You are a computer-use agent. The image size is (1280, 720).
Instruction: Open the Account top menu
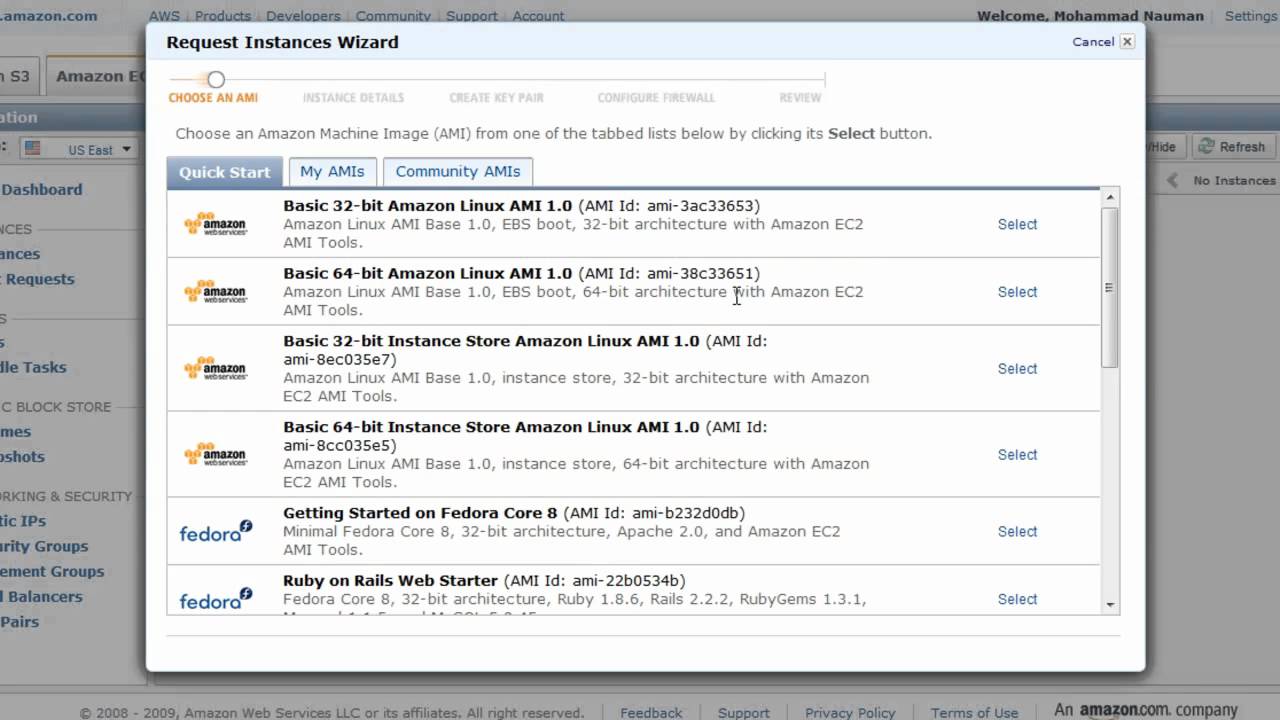tap(538, 16)
